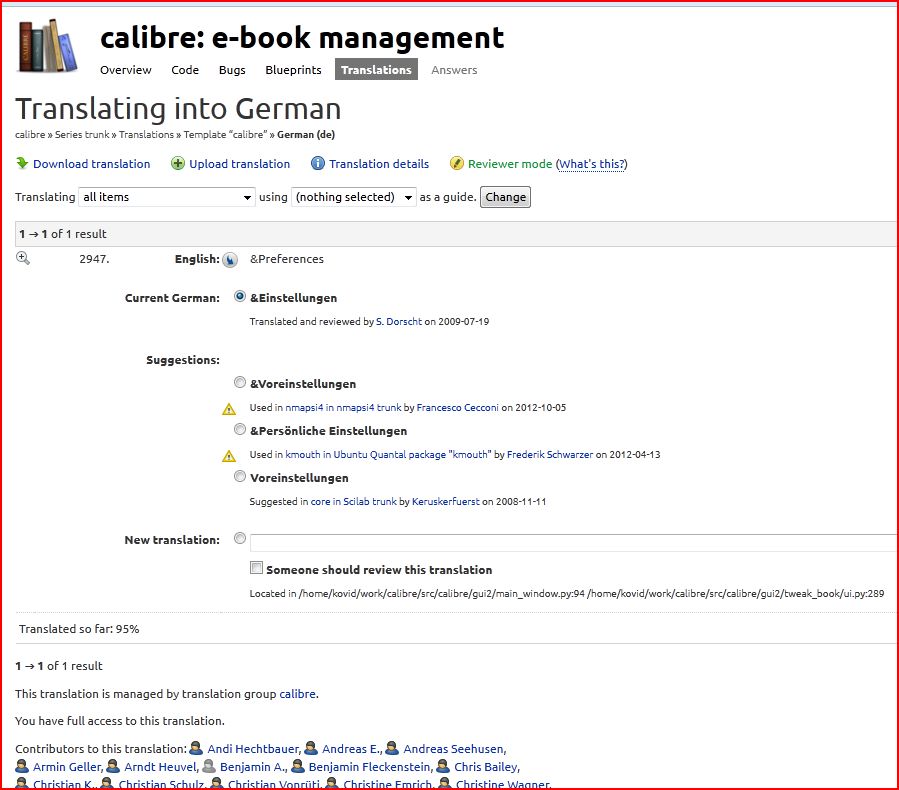Click the Reviewer mode link
This screenshot has width=899, height=790.
[510, 164]
